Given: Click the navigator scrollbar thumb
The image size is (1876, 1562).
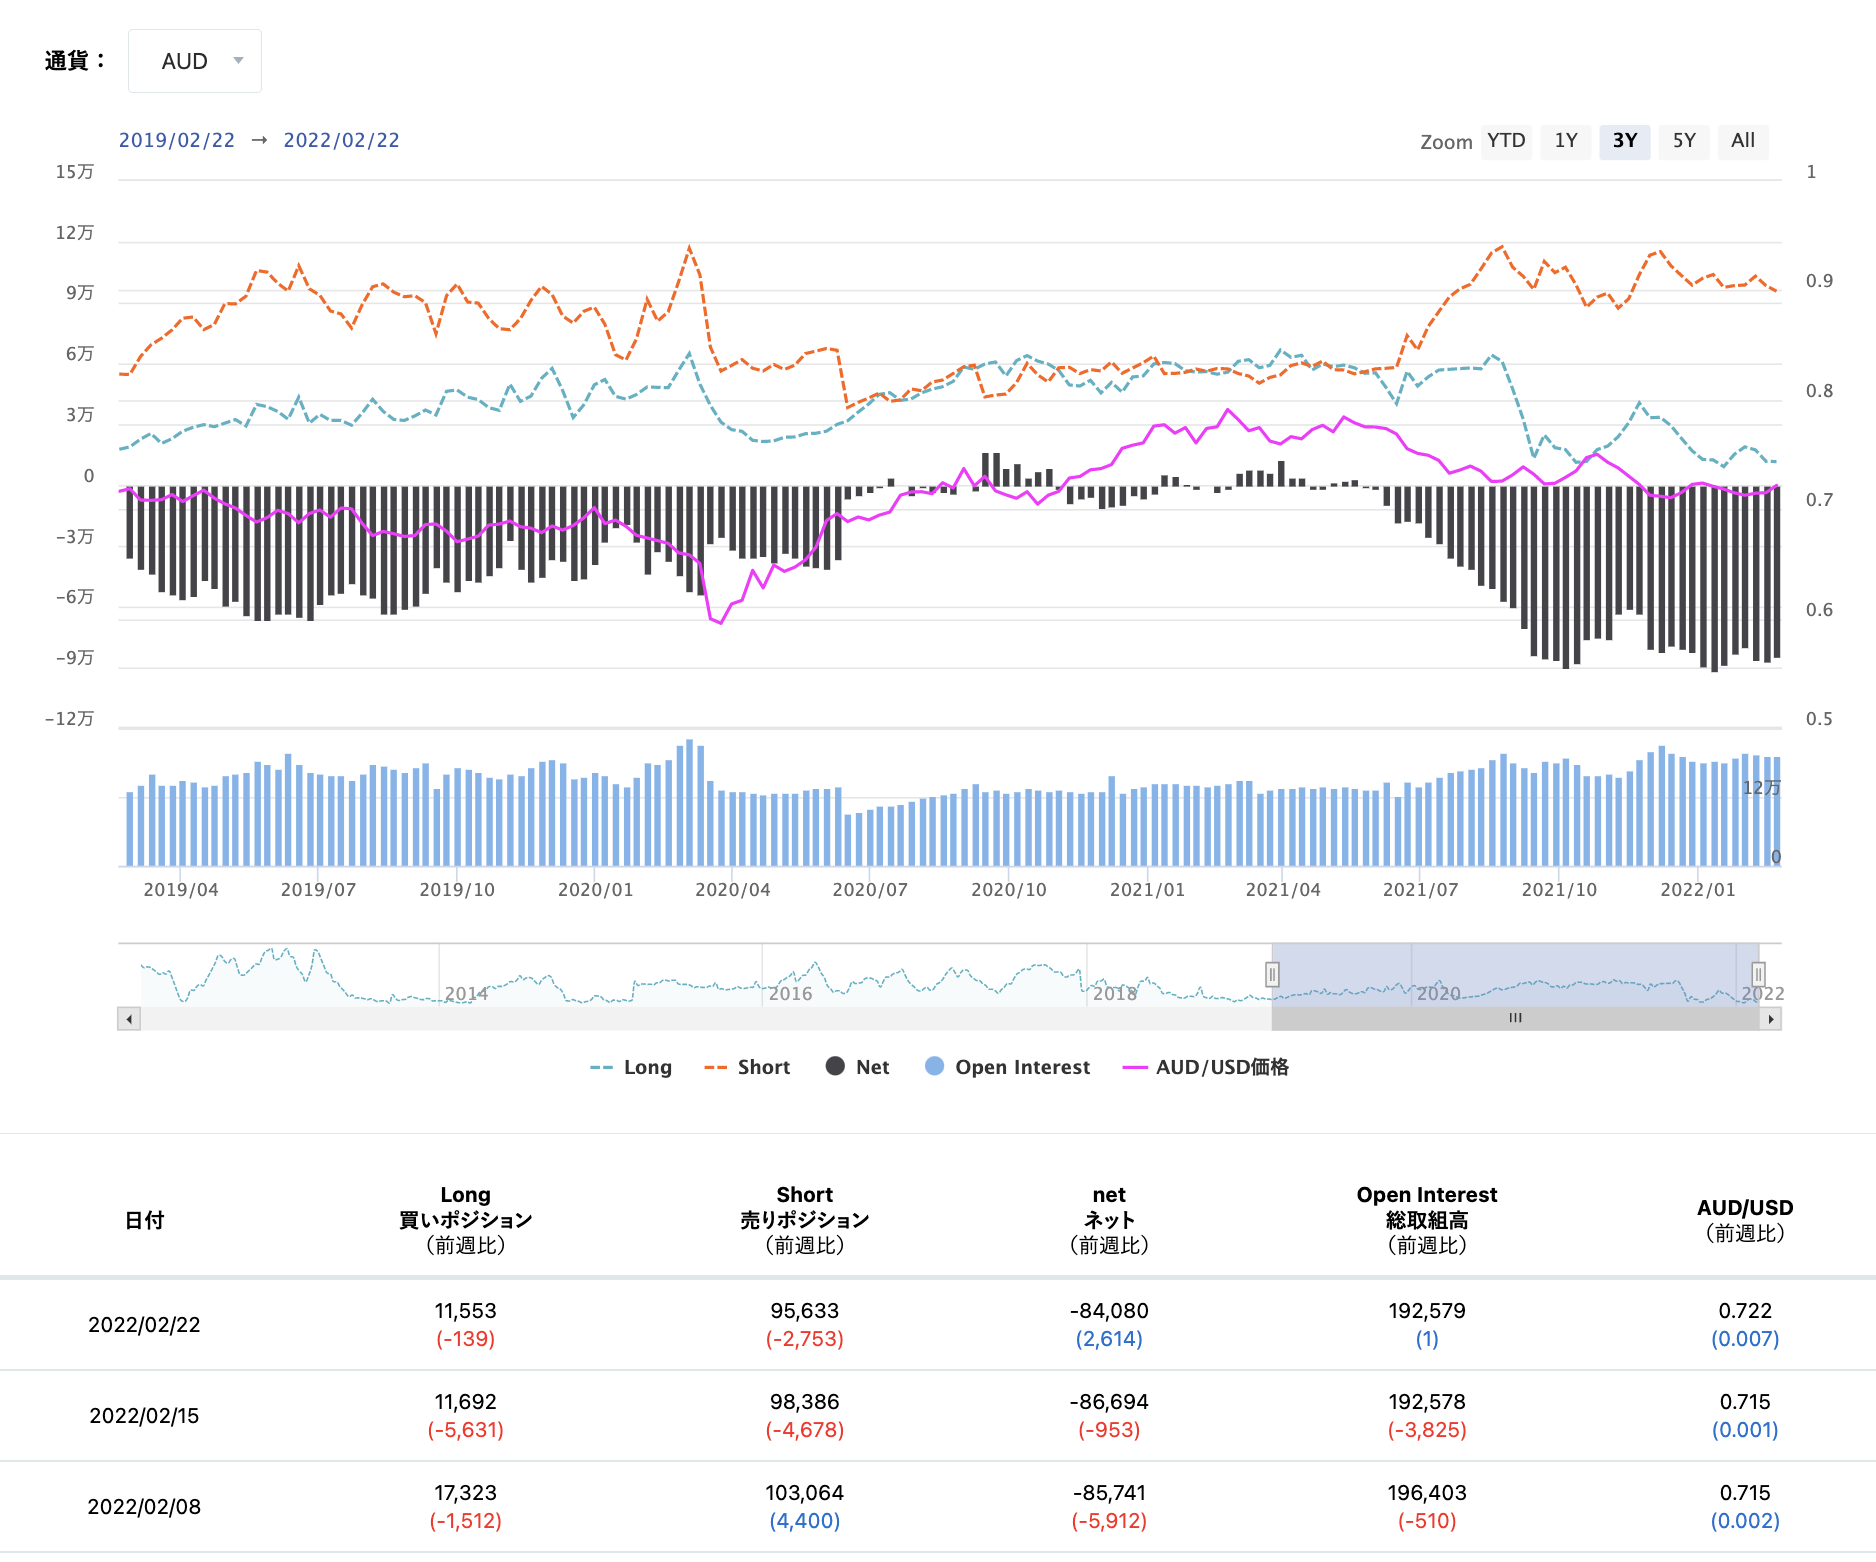Looking at the screenshot, I should coord(1515,1019).
